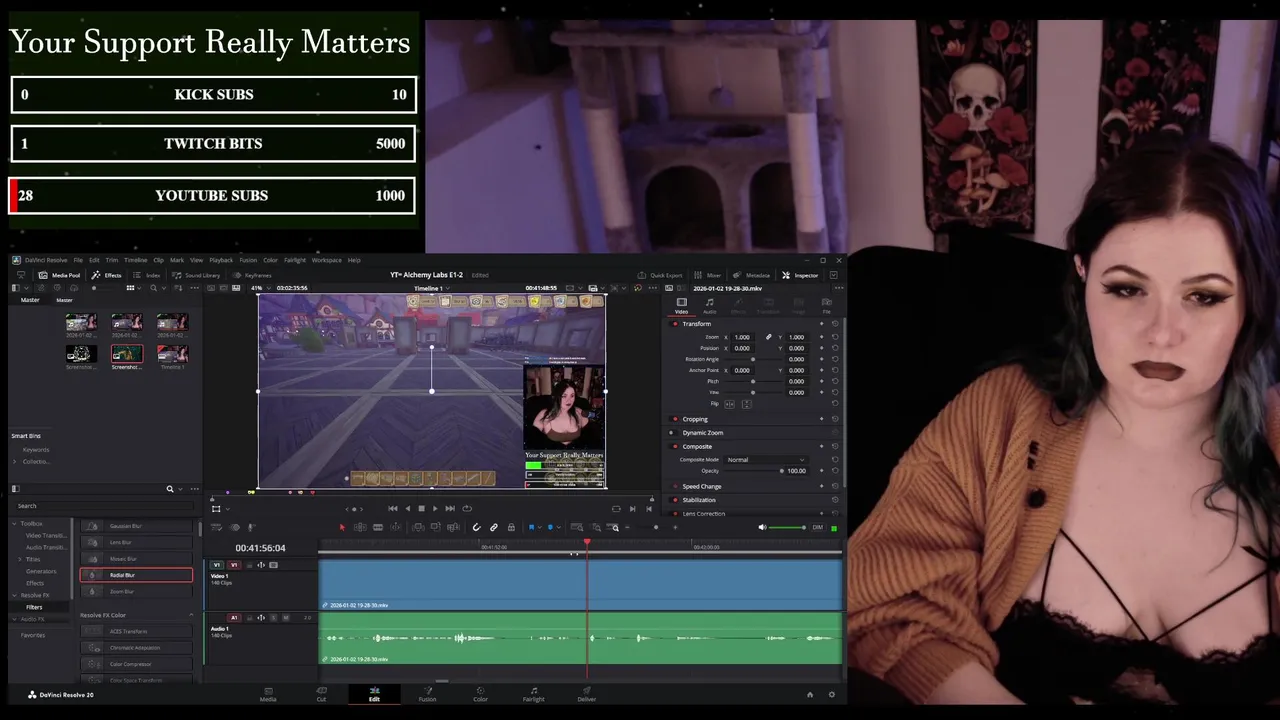
Task: Toggle the Effects panel button
Action: coord(106,275)
